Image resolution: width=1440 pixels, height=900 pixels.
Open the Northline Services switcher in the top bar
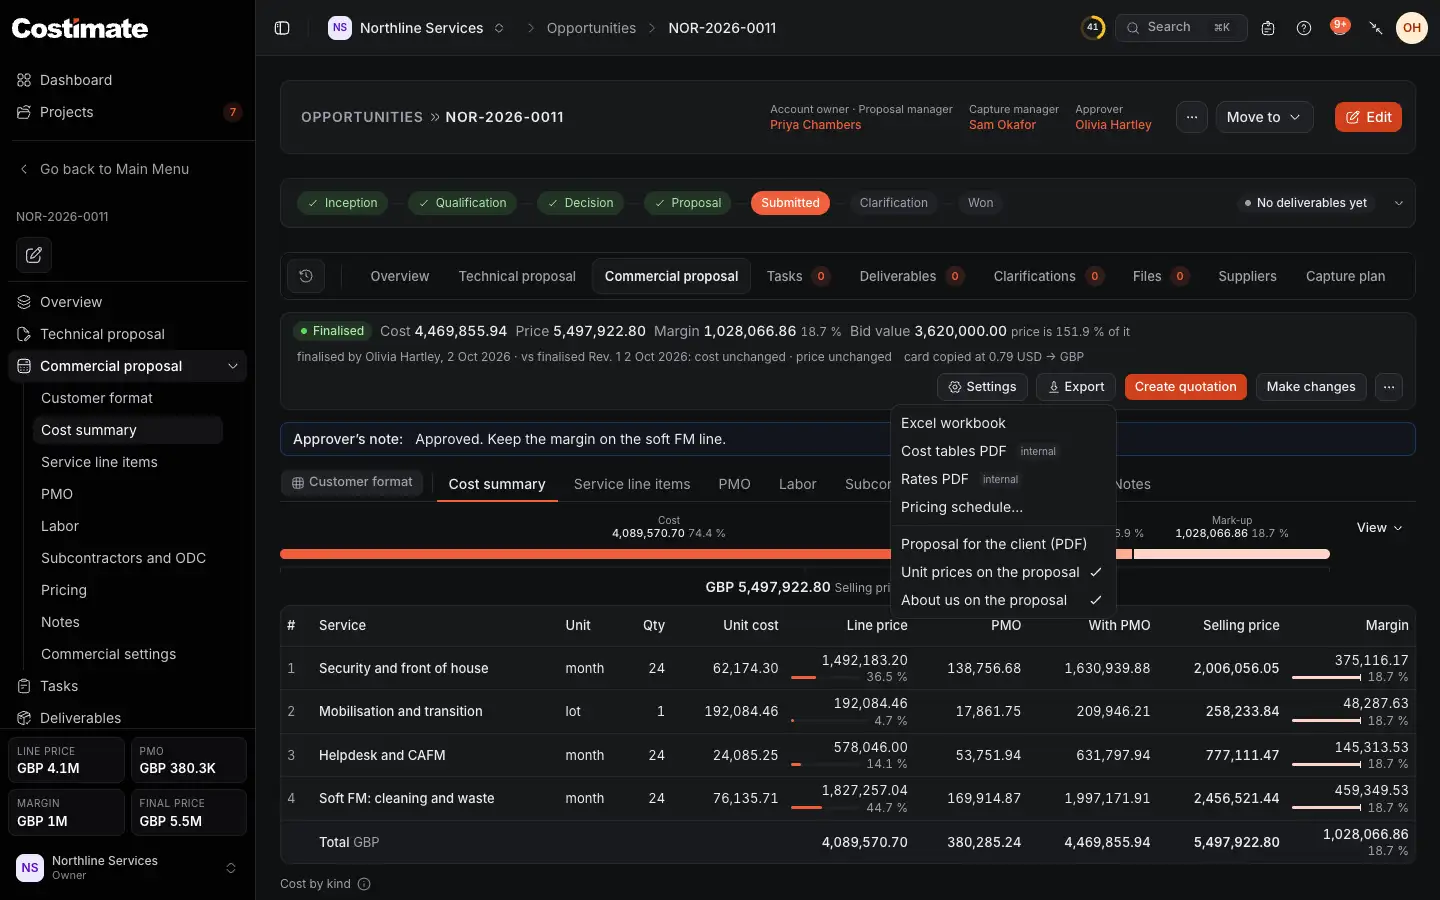click(417, 28)
